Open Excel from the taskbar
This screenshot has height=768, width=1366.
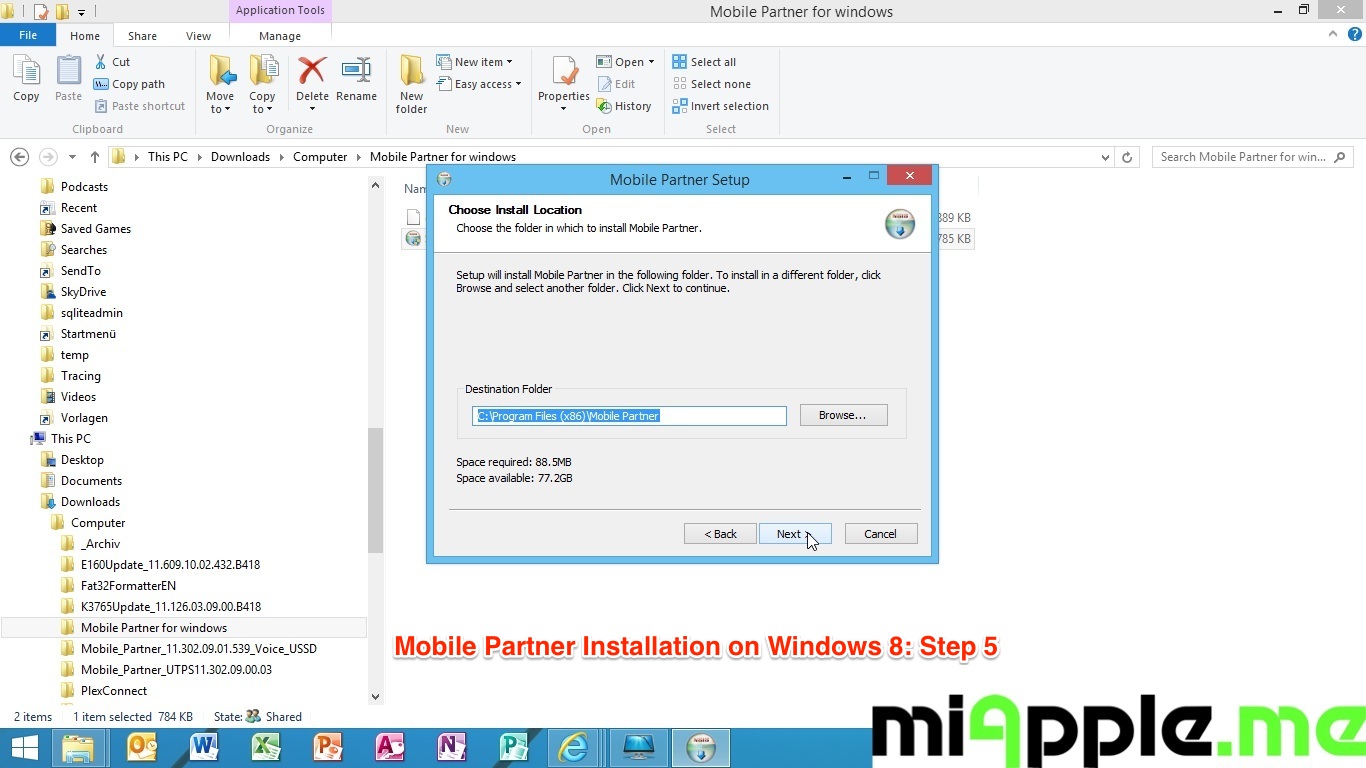coord(265,747)
